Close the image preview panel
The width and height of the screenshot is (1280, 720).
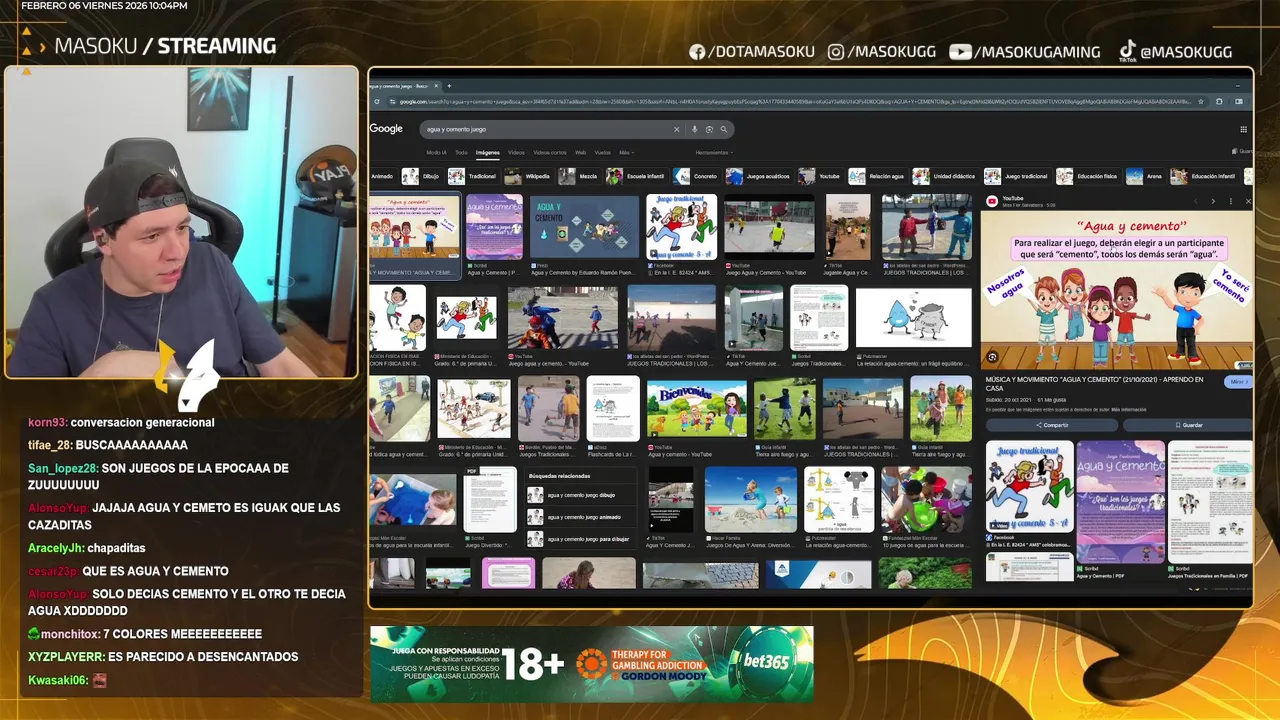pos(1247,201)
